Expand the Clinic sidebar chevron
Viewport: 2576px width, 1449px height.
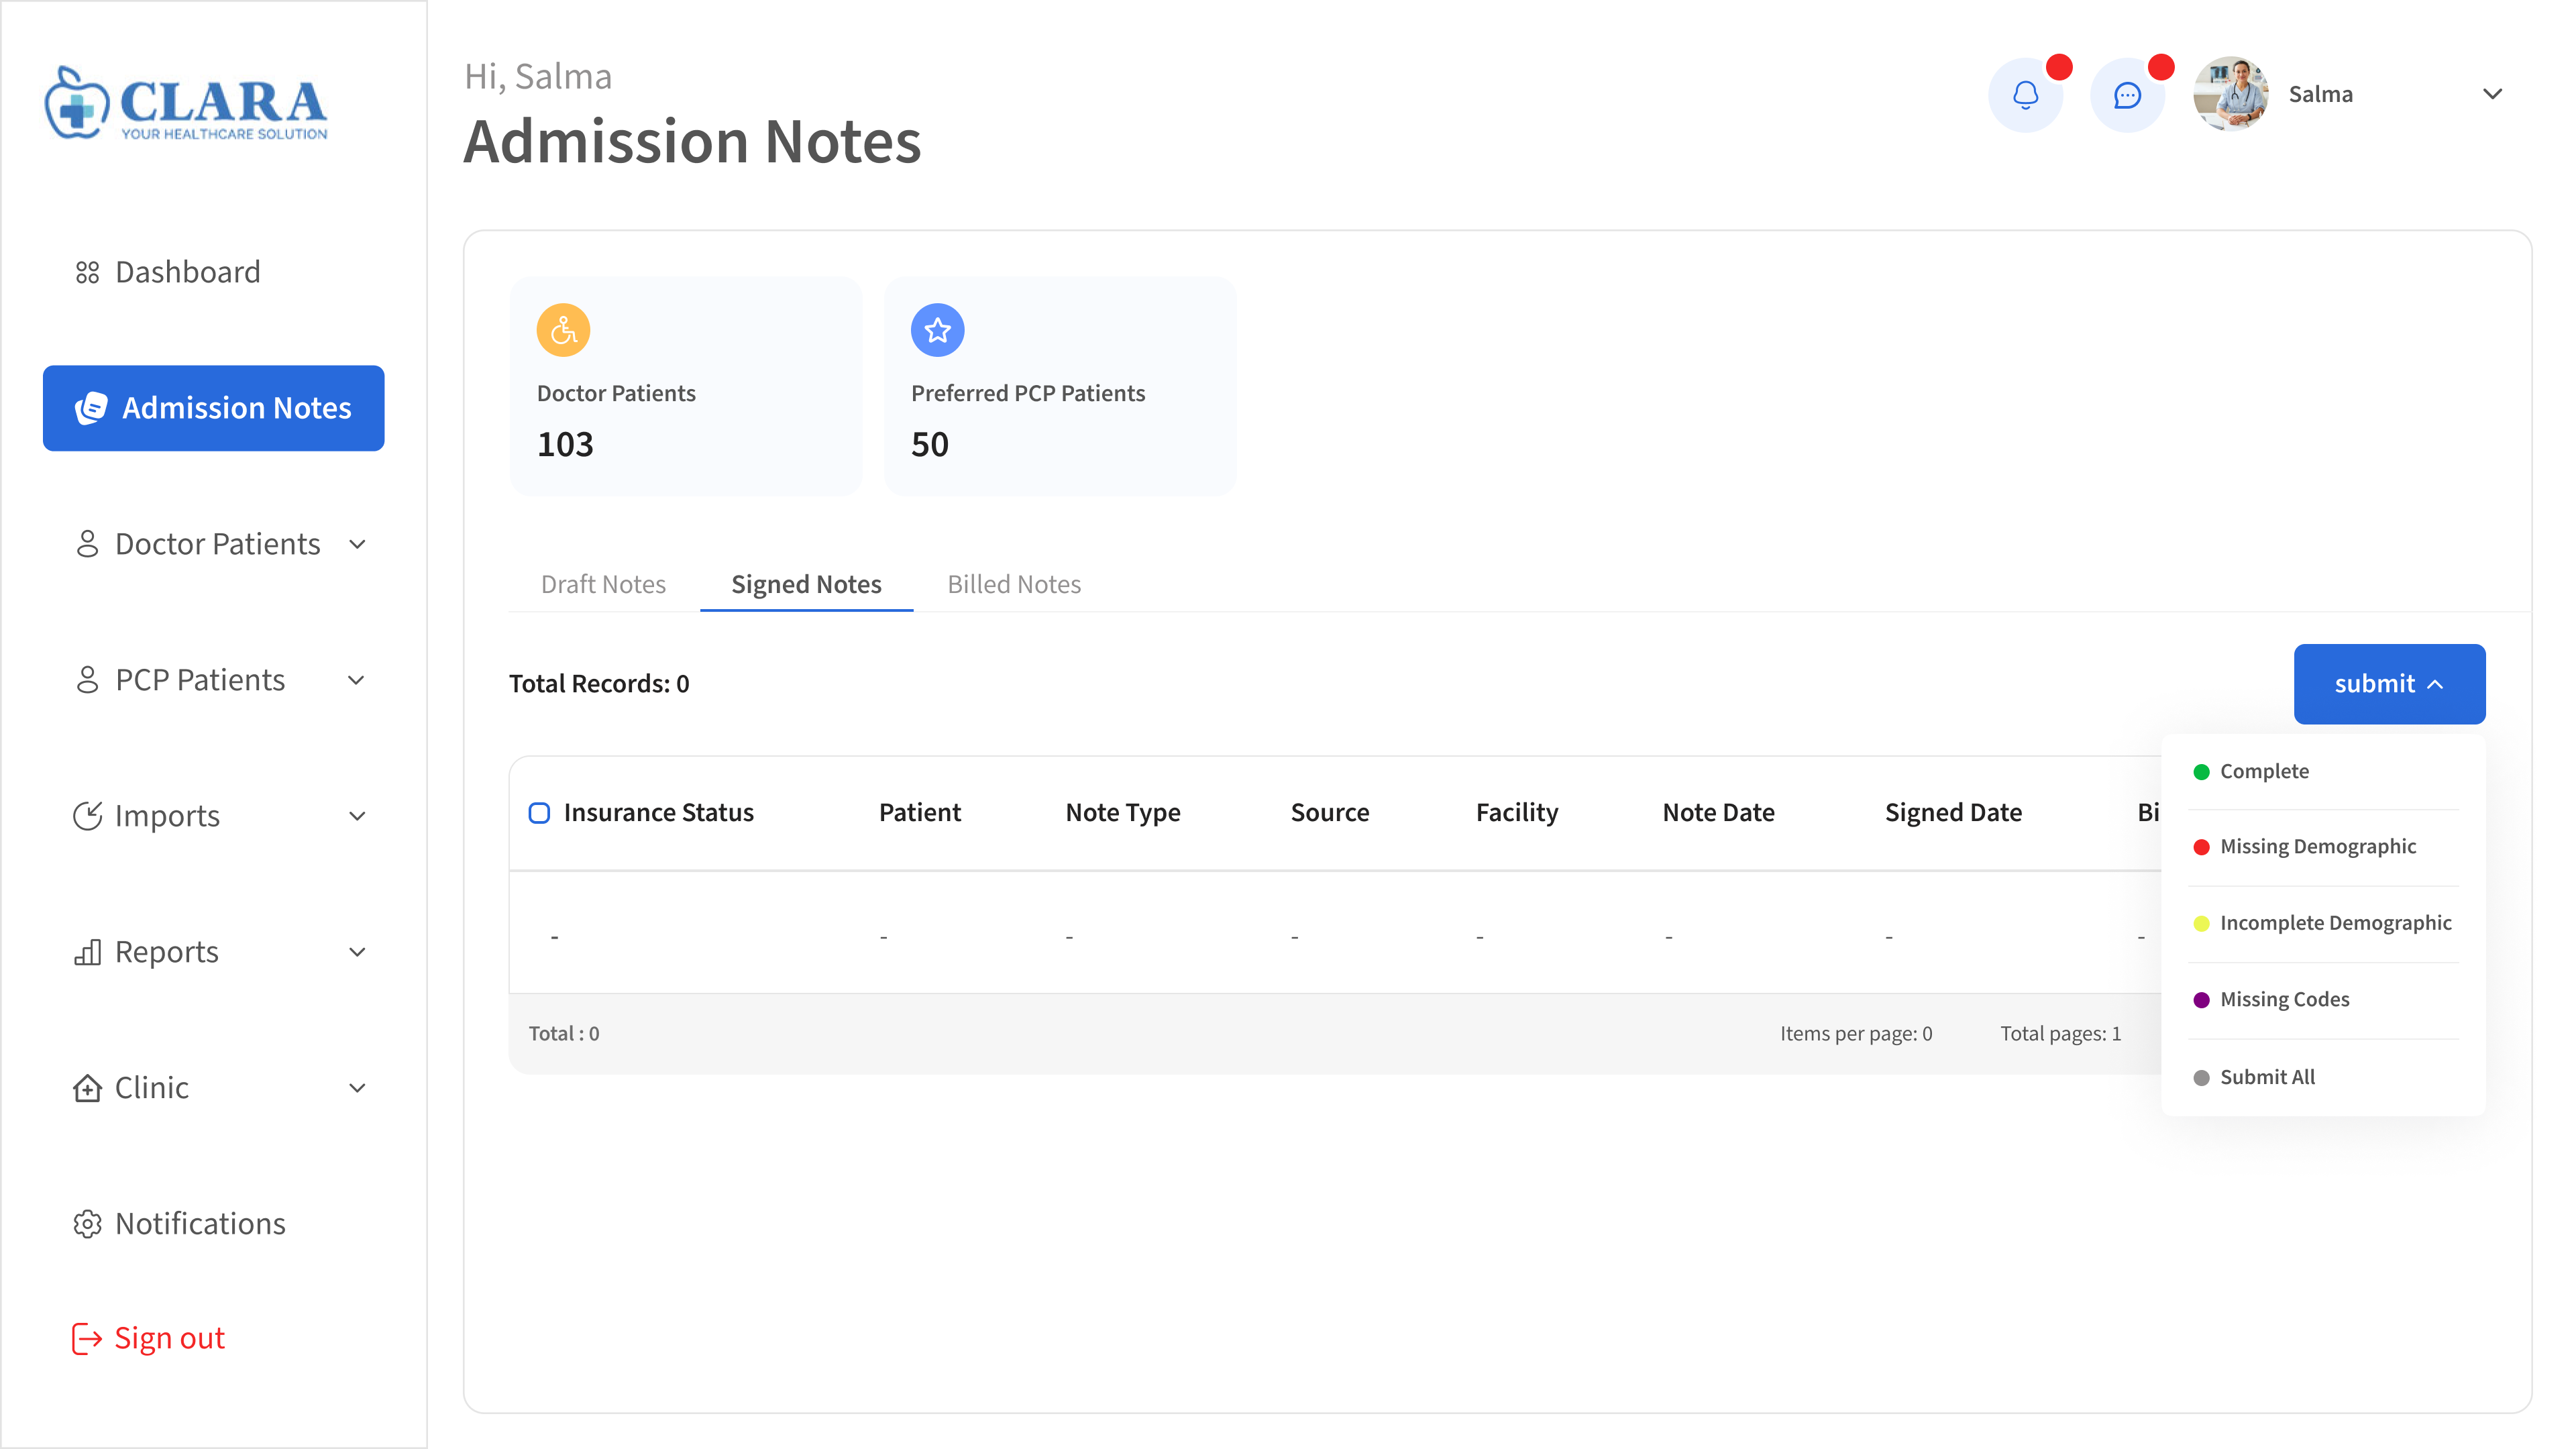click(357, 1089)
